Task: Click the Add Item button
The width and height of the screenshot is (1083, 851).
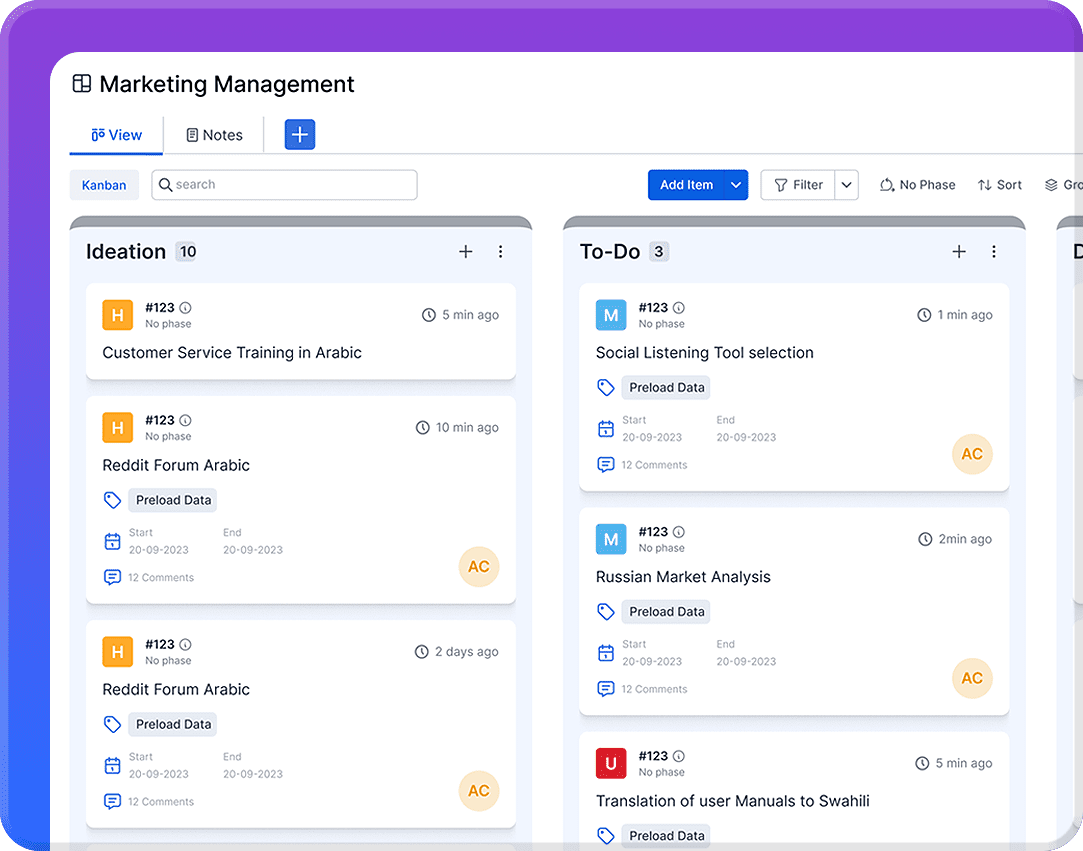Action: 686,184
